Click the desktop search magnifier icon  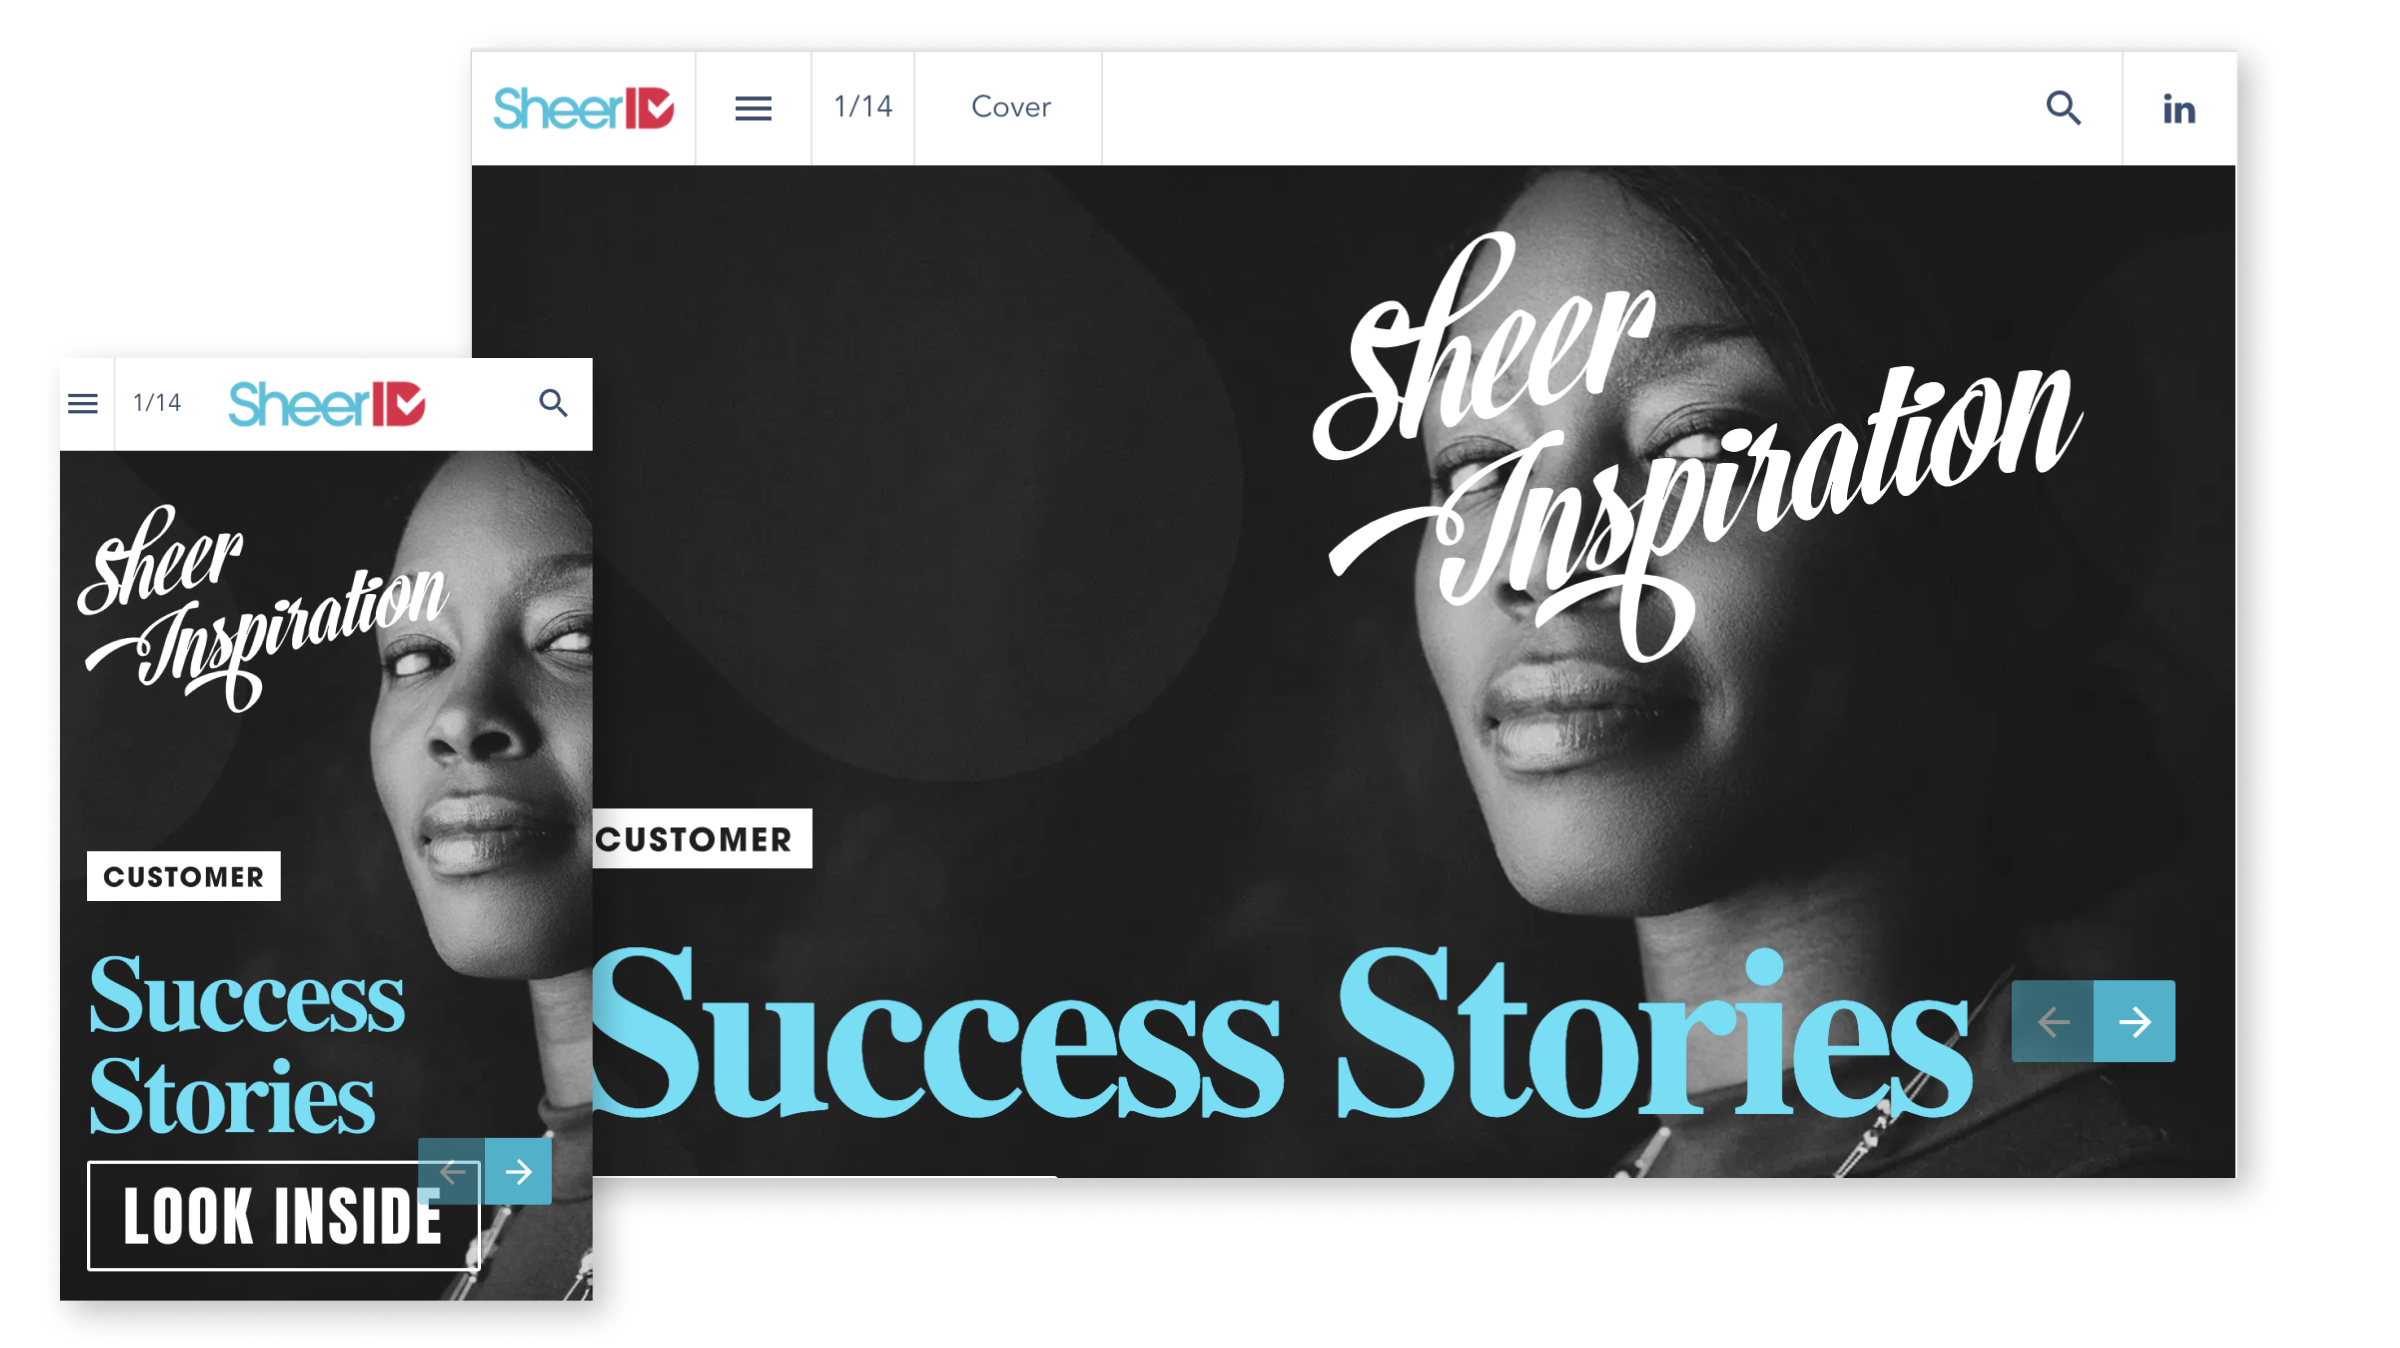pos(2063,108)
